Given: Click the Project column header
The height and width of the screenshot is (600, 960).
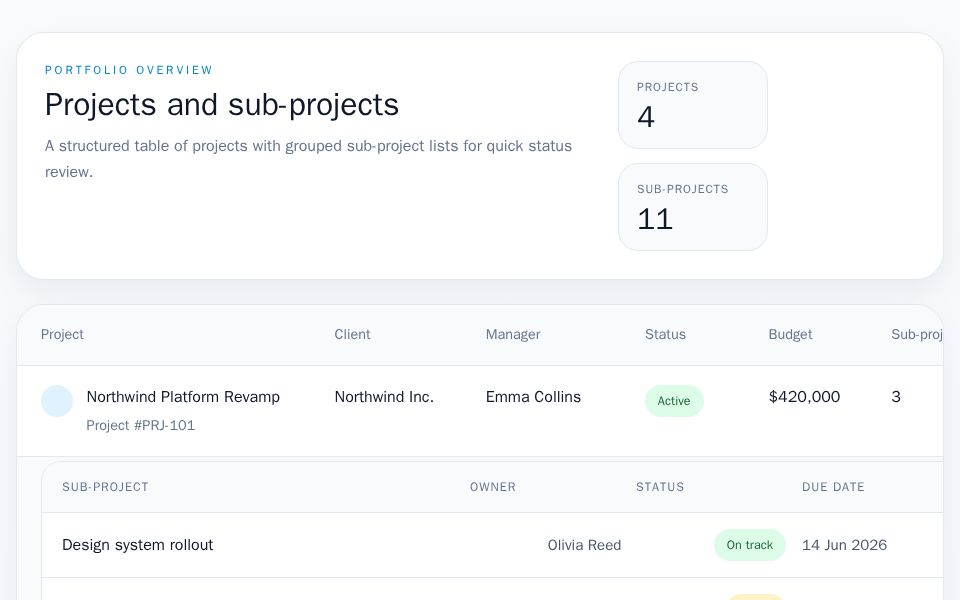Looking at the screenshot, I should point(62,334).
